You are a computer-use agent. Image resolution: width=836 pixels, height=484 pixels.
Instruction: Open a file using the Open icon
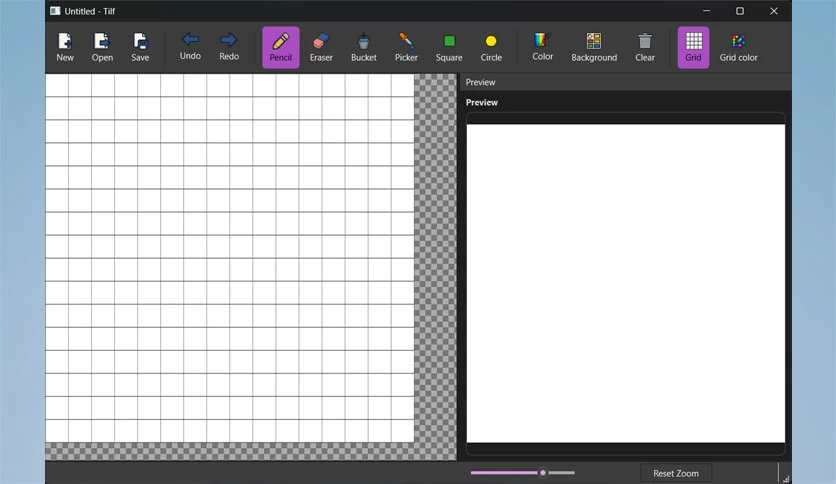(102, 47)
